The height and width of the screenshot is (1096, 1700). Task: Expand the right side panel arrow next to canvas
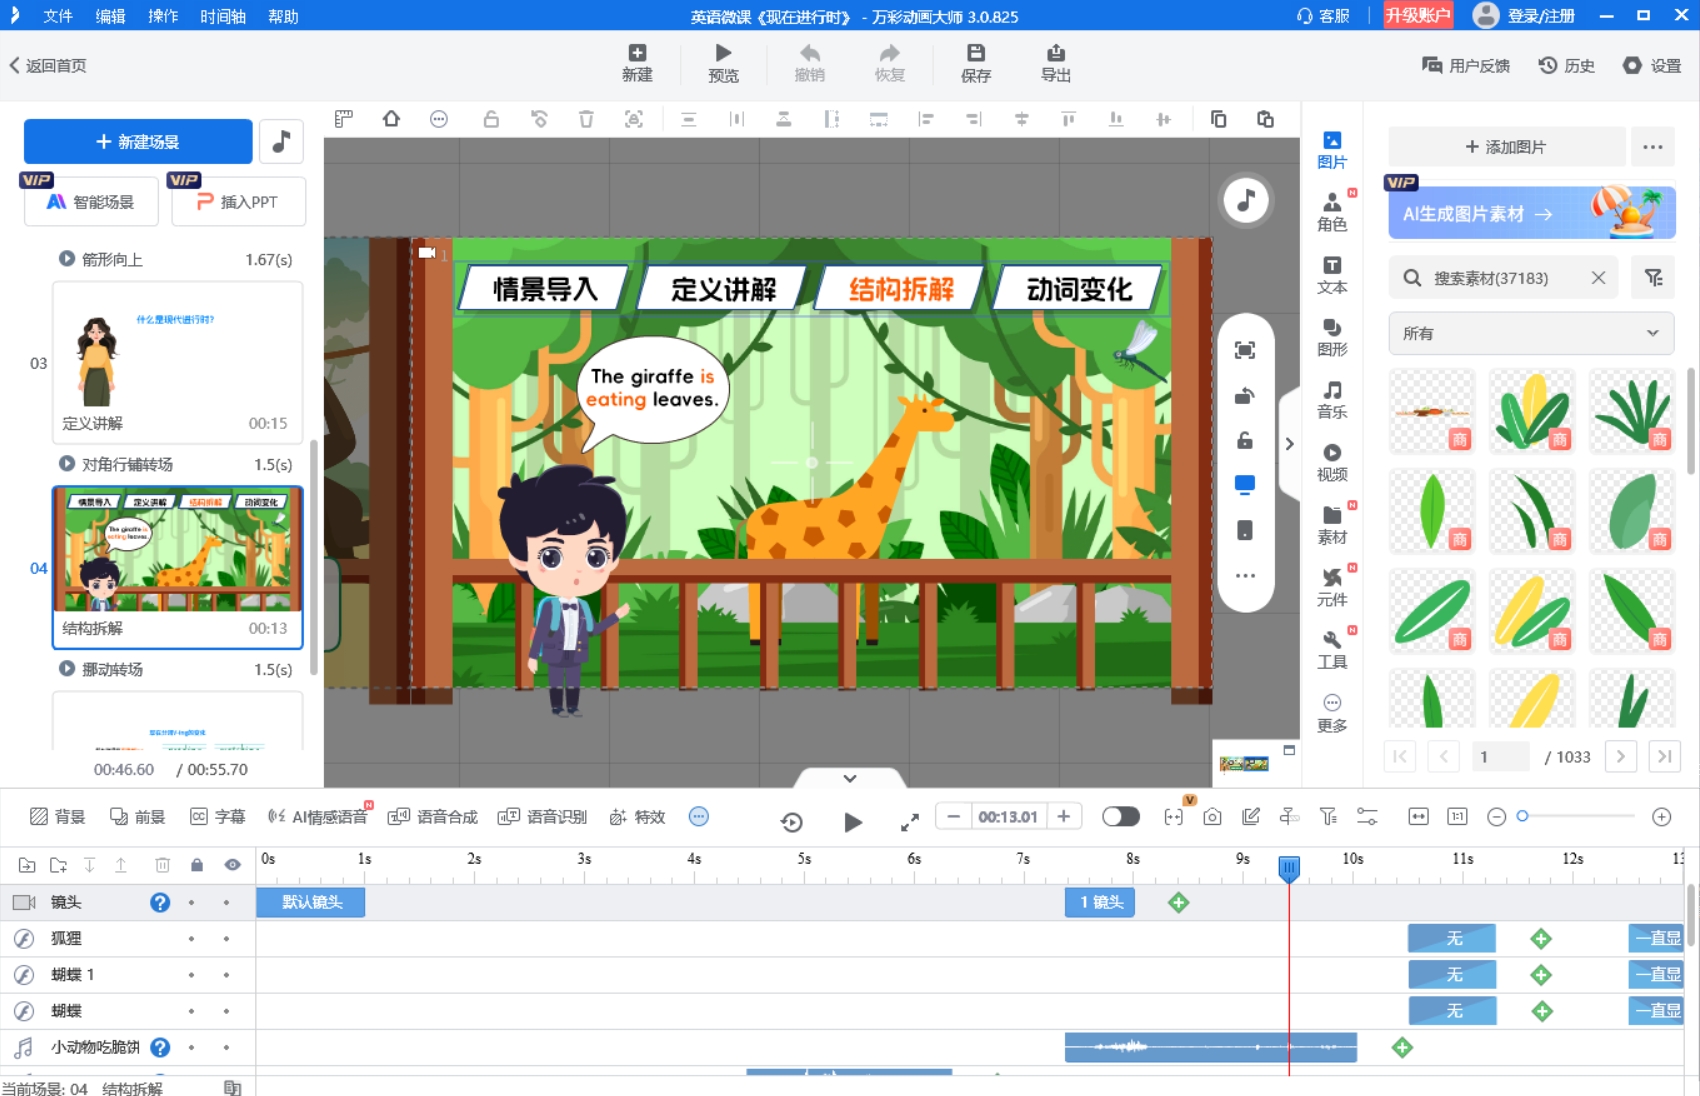tap(1290, 443)
